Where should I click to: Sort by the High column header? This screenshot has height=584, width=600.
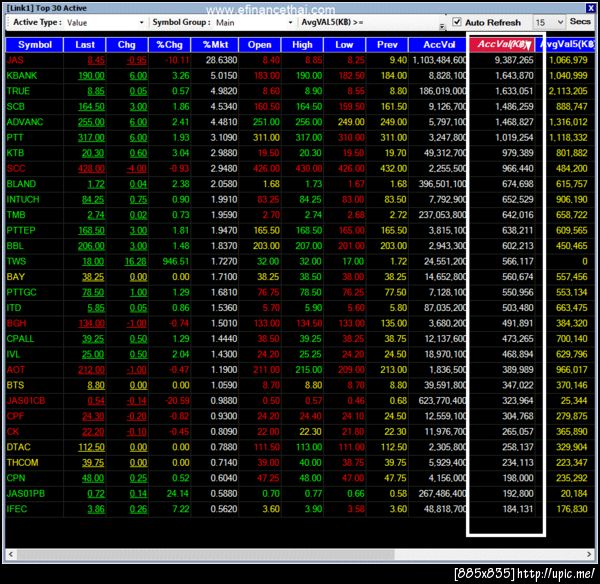302,45
